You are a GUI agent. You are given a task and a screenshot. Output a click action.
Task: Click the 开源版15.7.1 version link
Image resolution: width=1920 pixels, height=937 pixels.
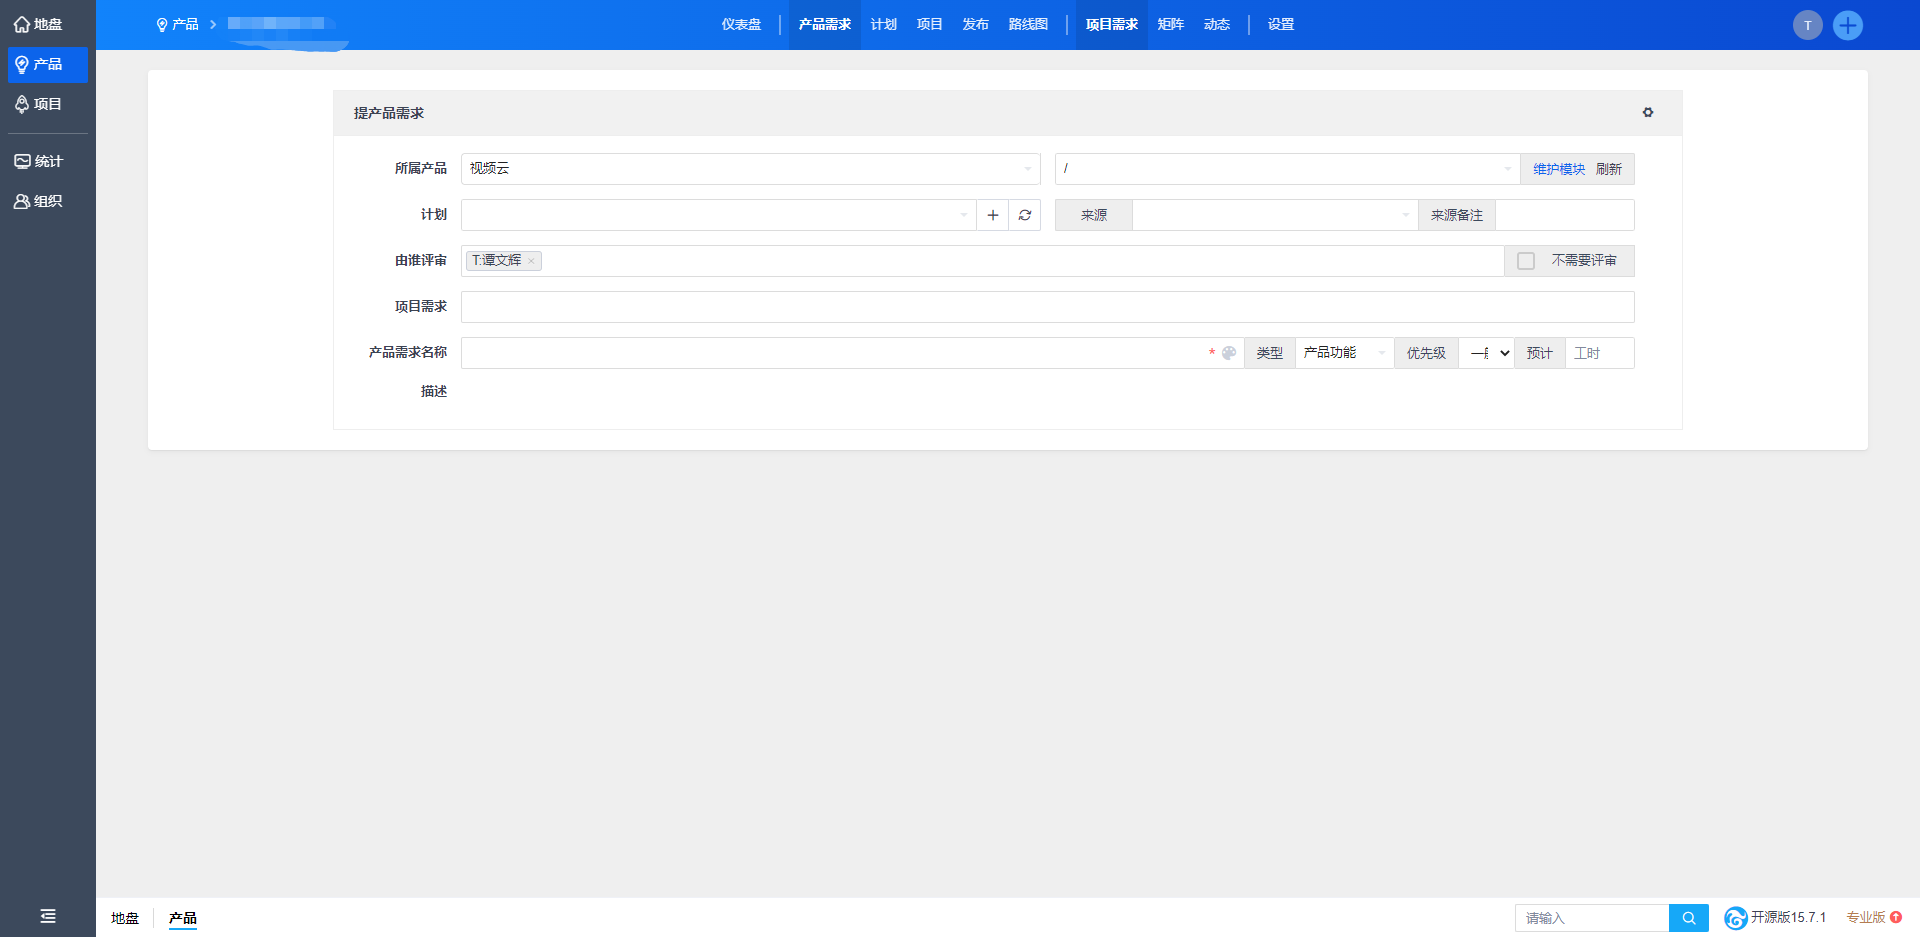coord(1788,917)
